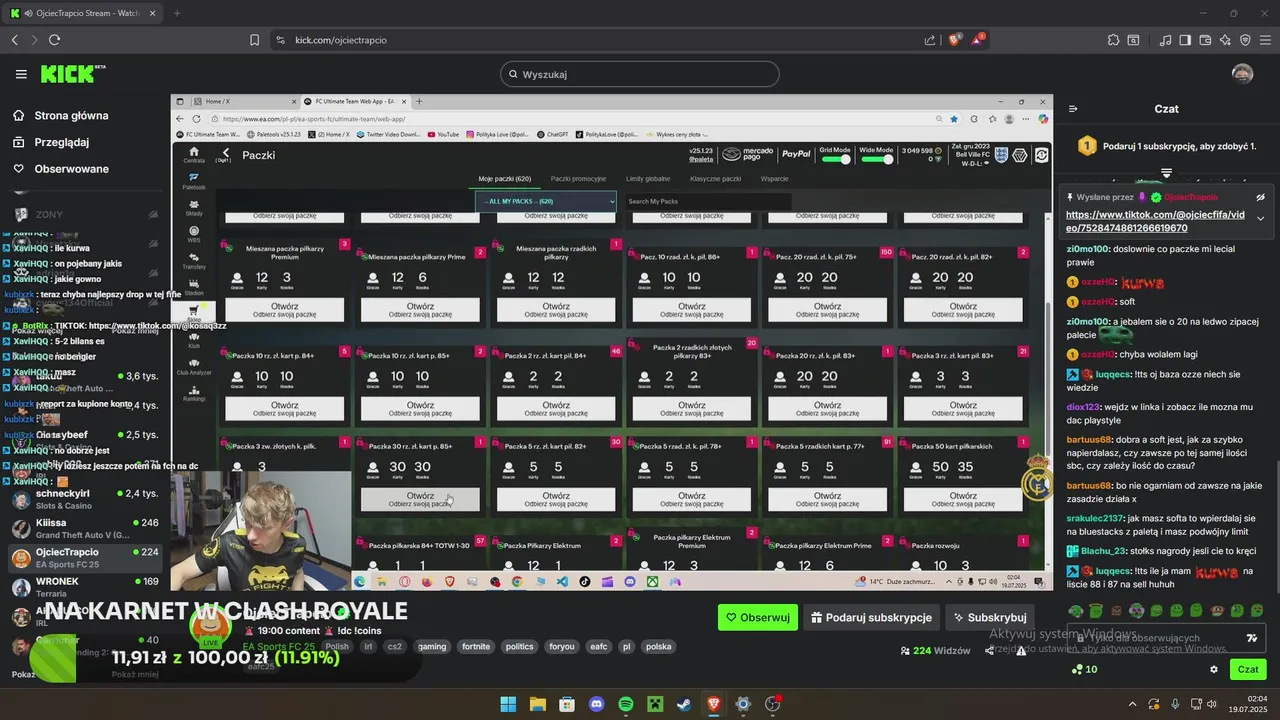The width and height of the screenshot is (1280, 720).
Task: Open Paczka 30 rz. zł. k. kart p. 85+ pack
Action: click(420, 499)
